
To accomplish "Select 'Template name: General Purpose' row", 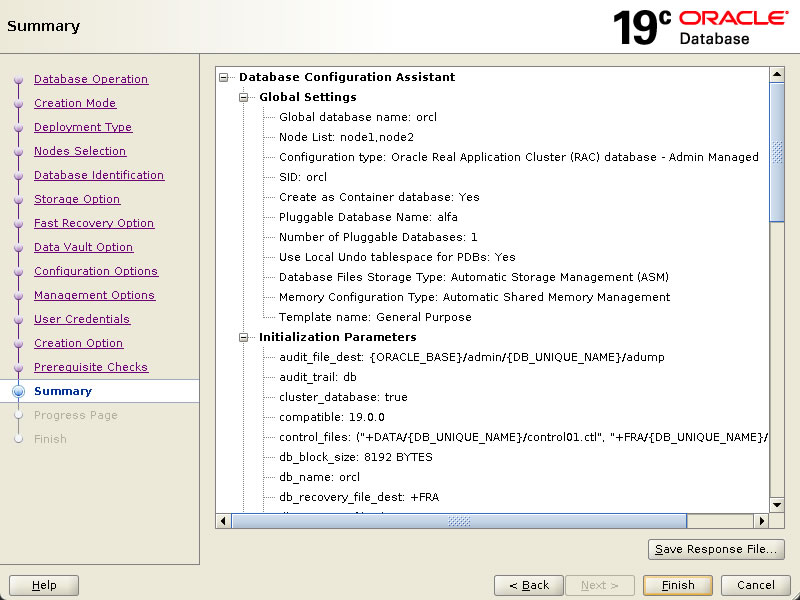I will pos(375,317).
